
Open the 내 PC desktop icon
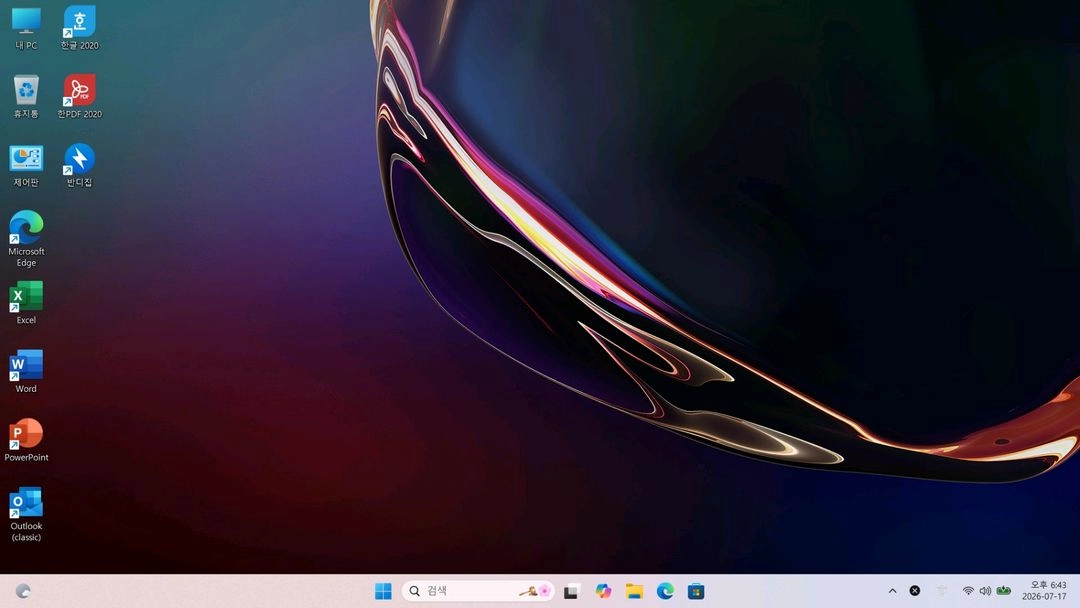(26, 28)
